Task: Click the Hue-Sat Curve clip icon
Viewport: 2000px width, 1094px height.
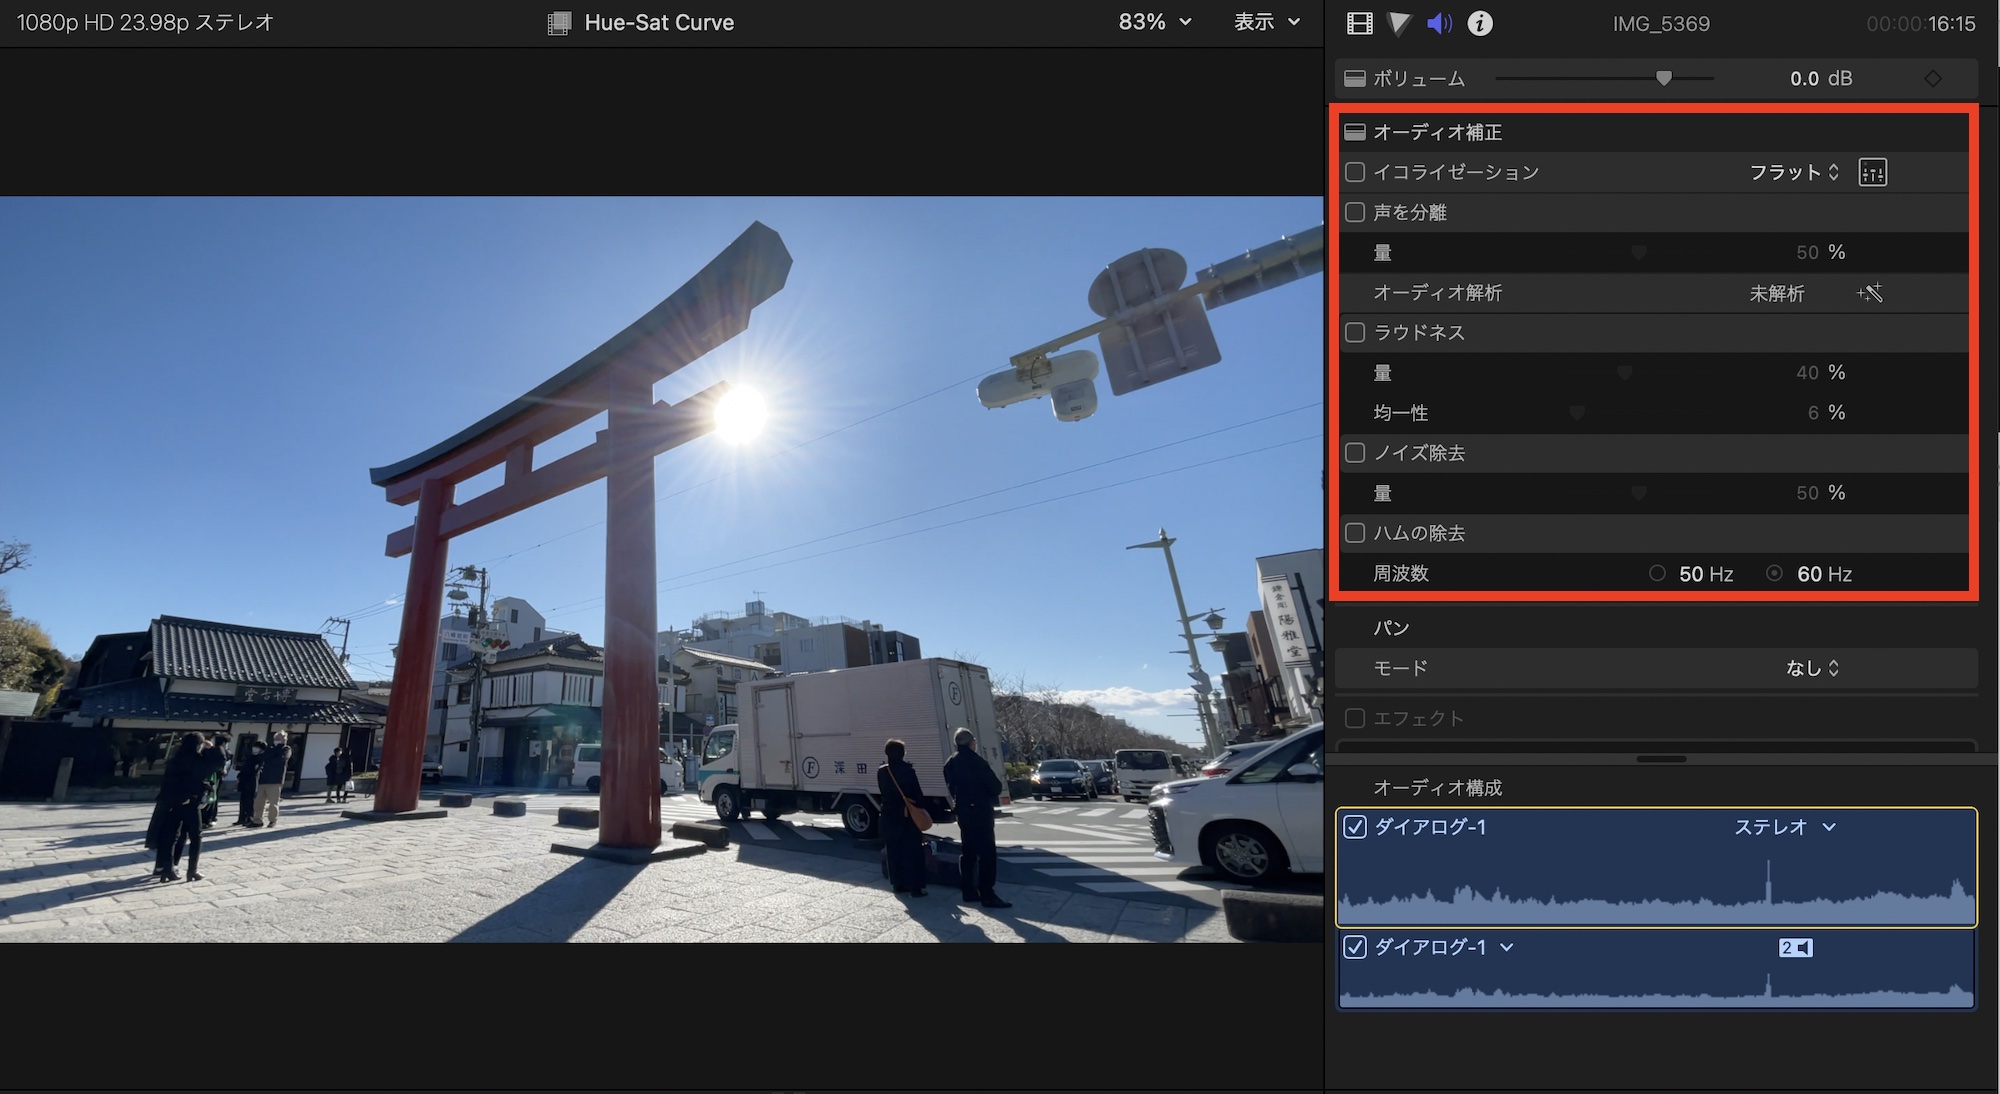Action: tap(560, 23)
